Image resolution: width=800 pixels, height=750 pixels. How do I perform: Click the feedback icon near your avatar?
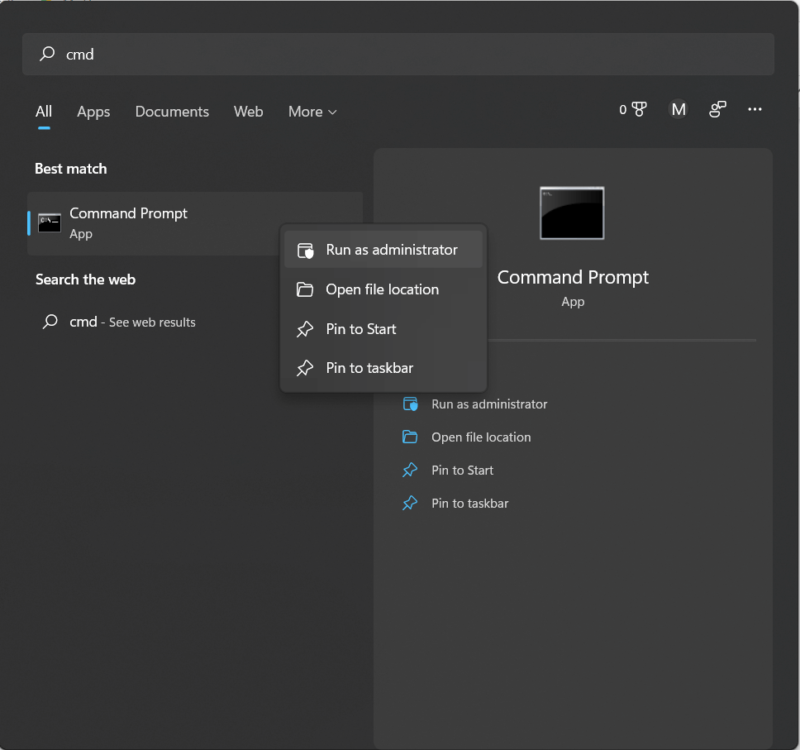pos(717,109)
